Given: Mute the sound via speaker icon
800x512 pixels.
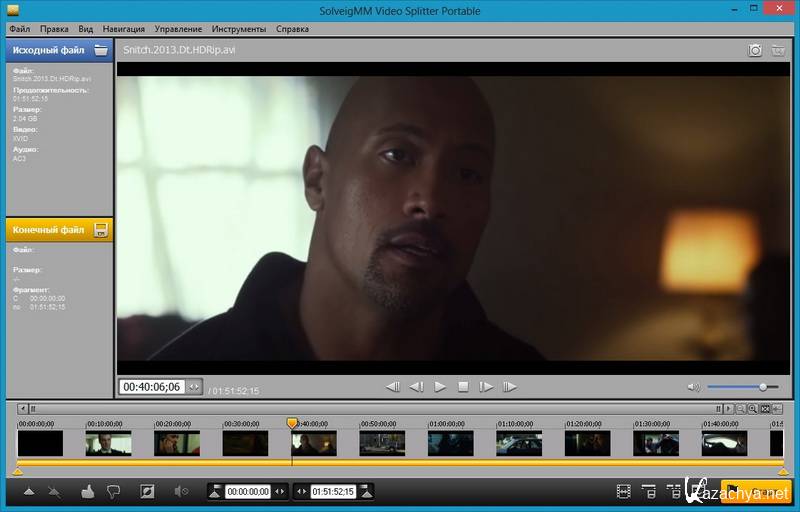Looking at the screenshot, I should tap(693, 387).
